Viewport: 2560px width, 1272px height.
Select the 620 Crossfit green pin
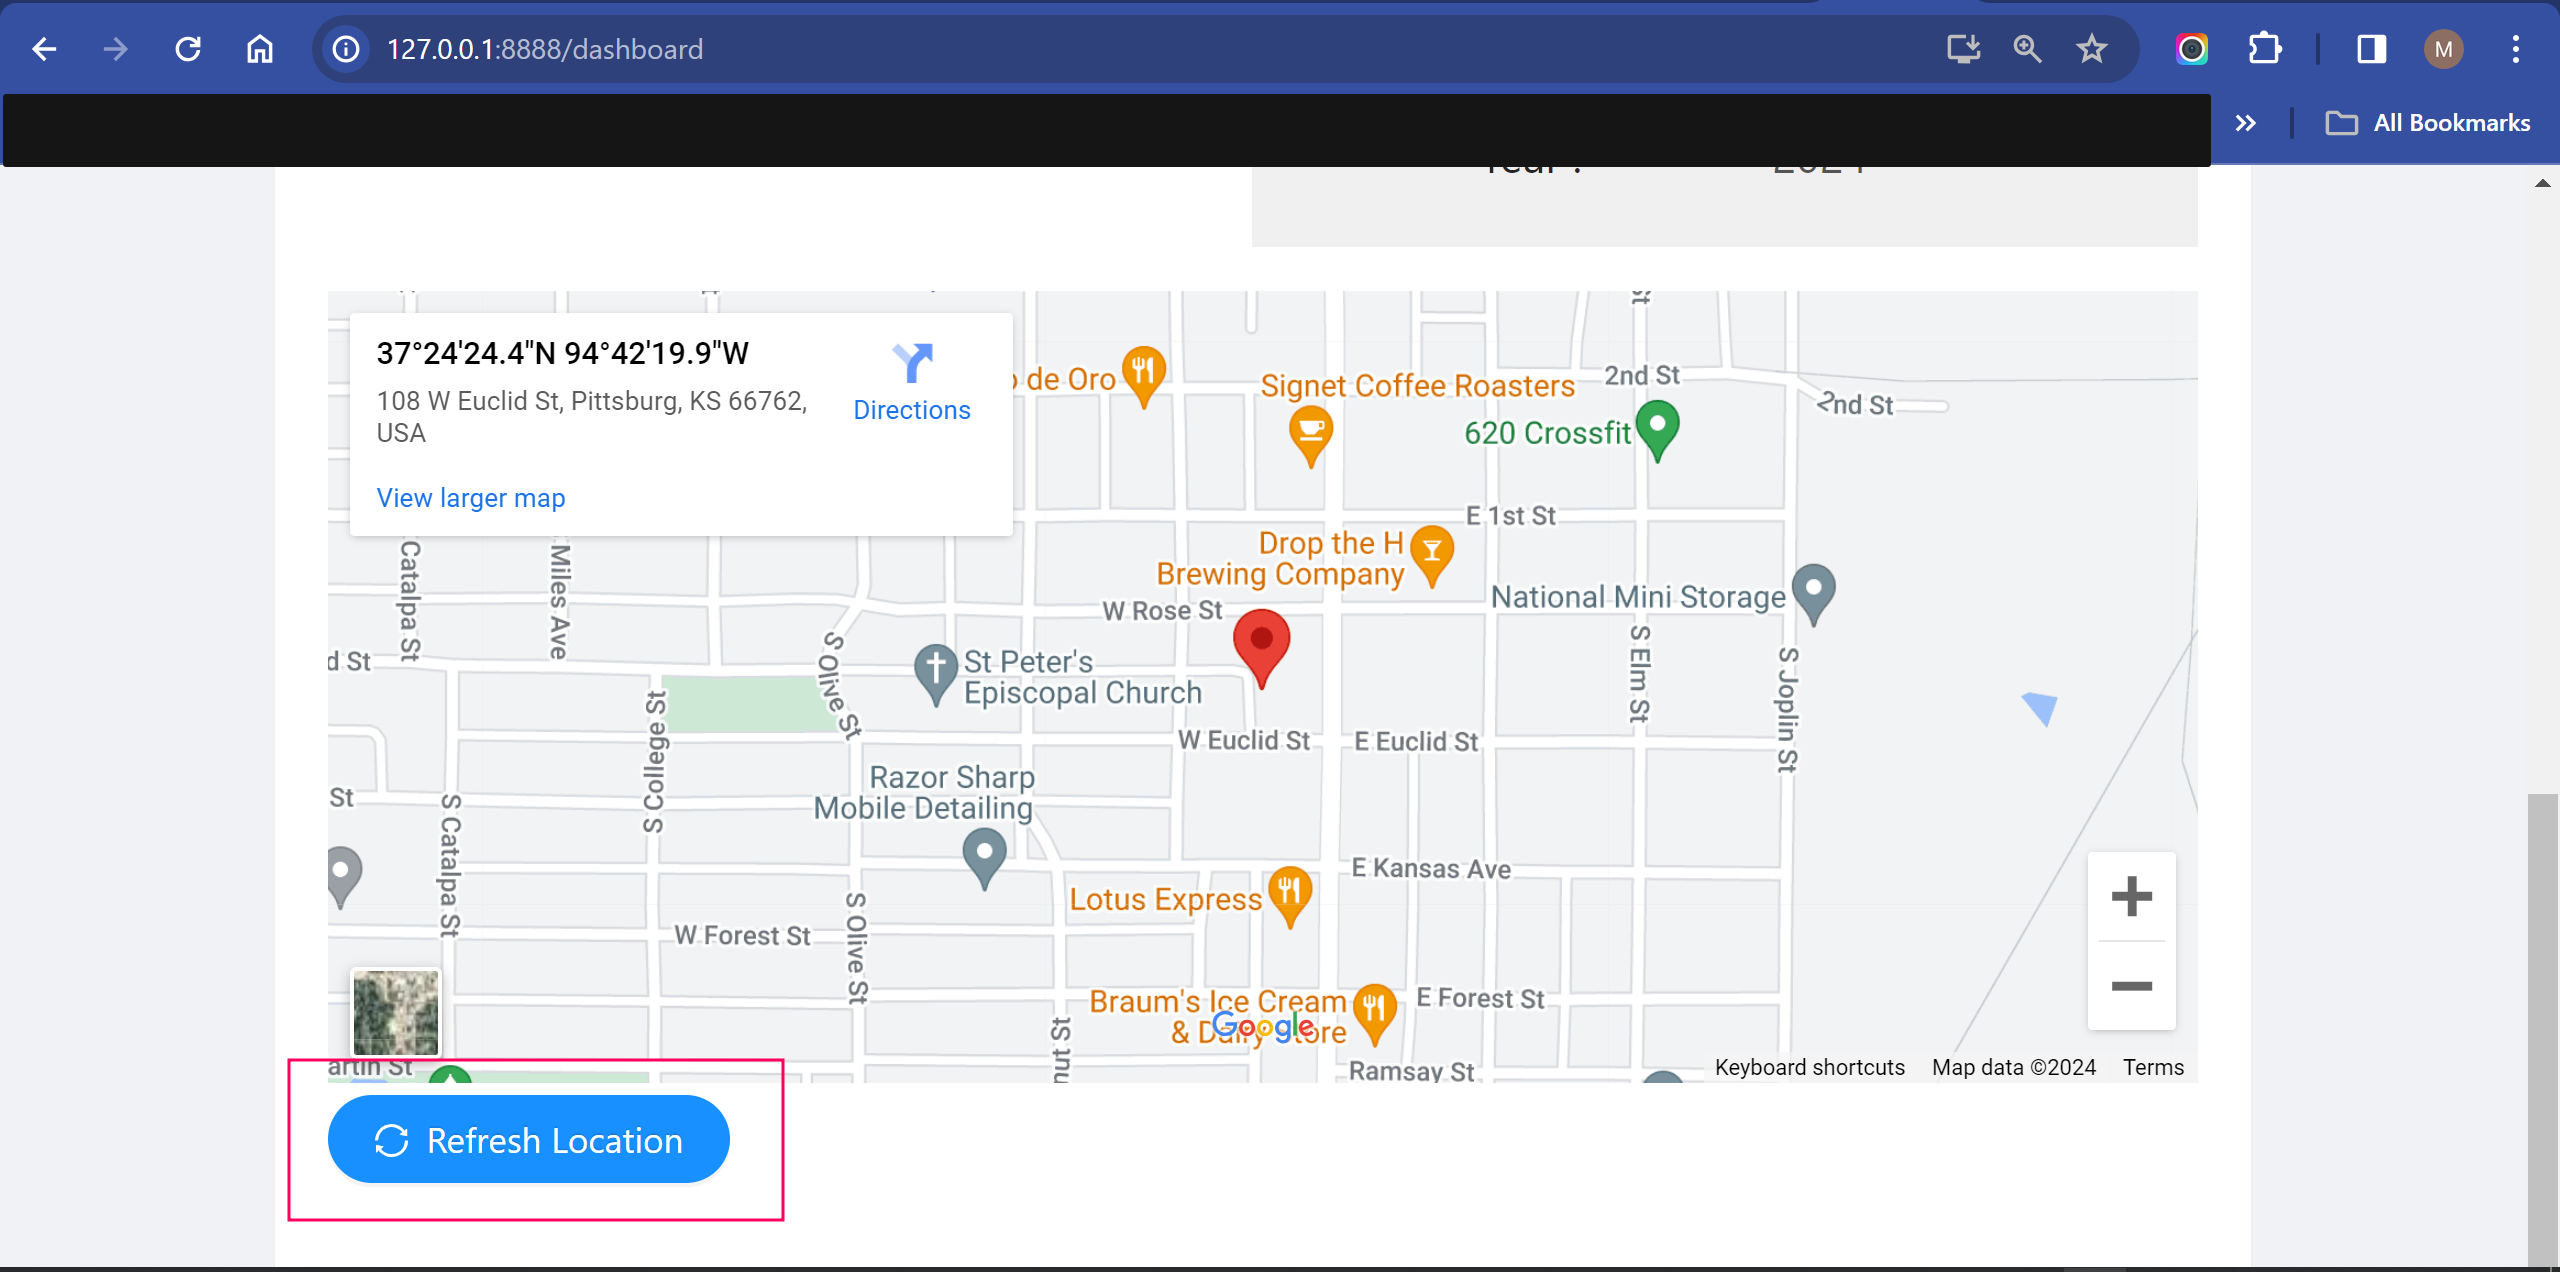(1657, 430)
